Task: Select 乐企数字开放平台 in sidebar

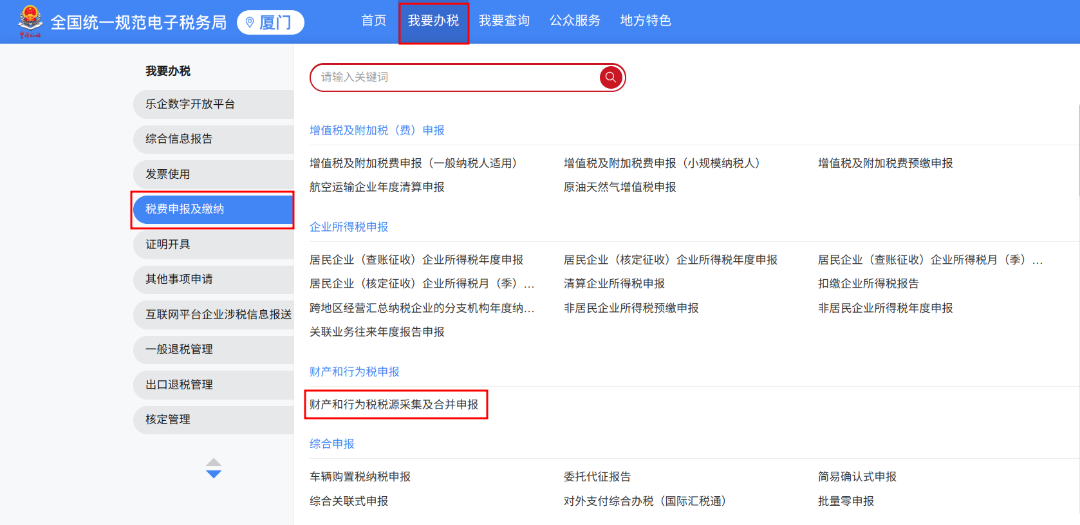Action: 214,105
